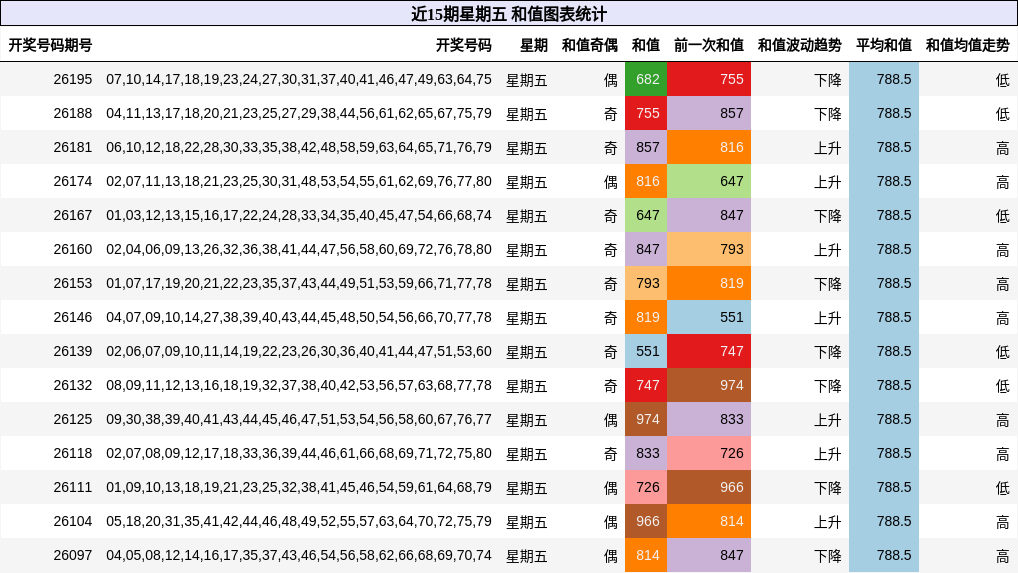Click the 下降 trend in row 26132
This screenshot has width=1018, height=573.
828,386
